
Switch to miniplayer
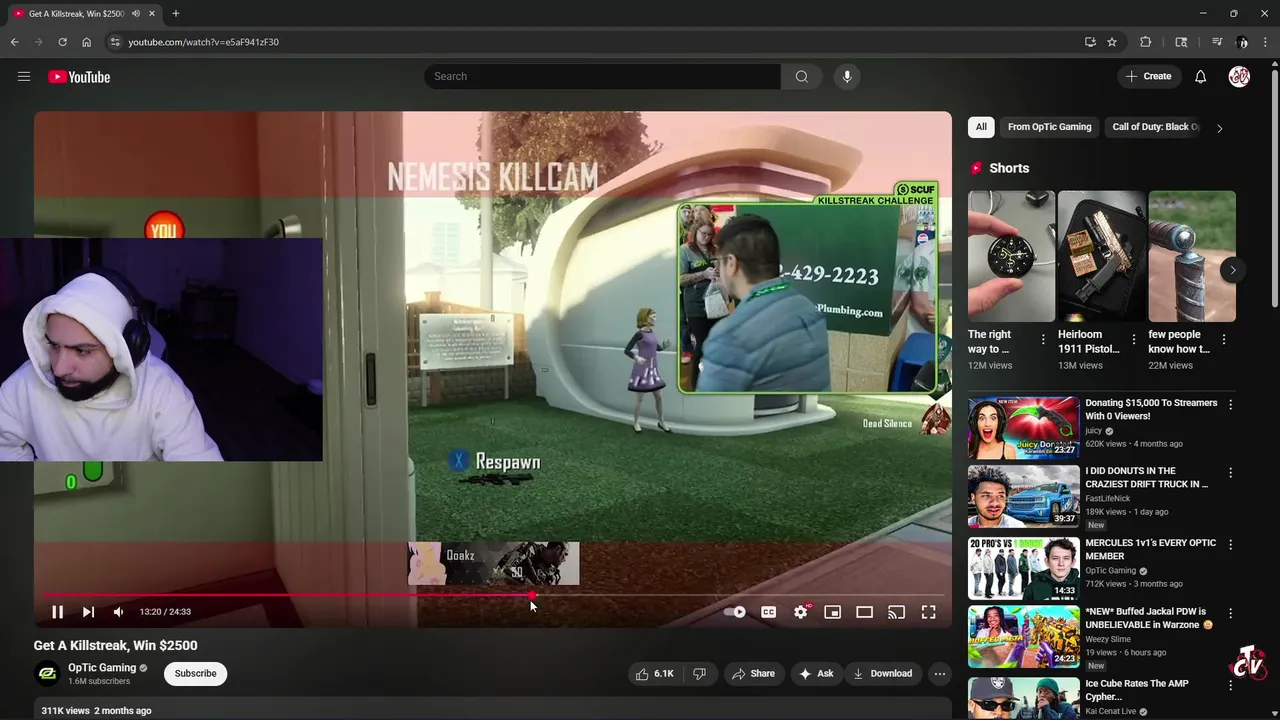[832, 612]
